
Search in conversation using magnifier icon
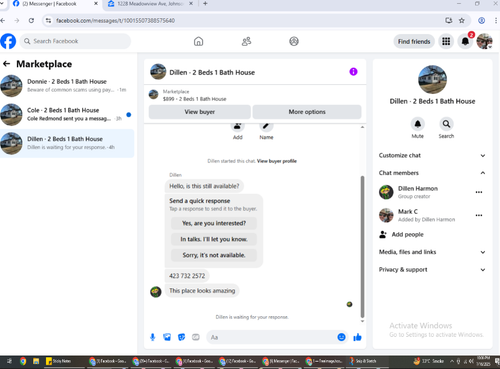click(446, 124)
